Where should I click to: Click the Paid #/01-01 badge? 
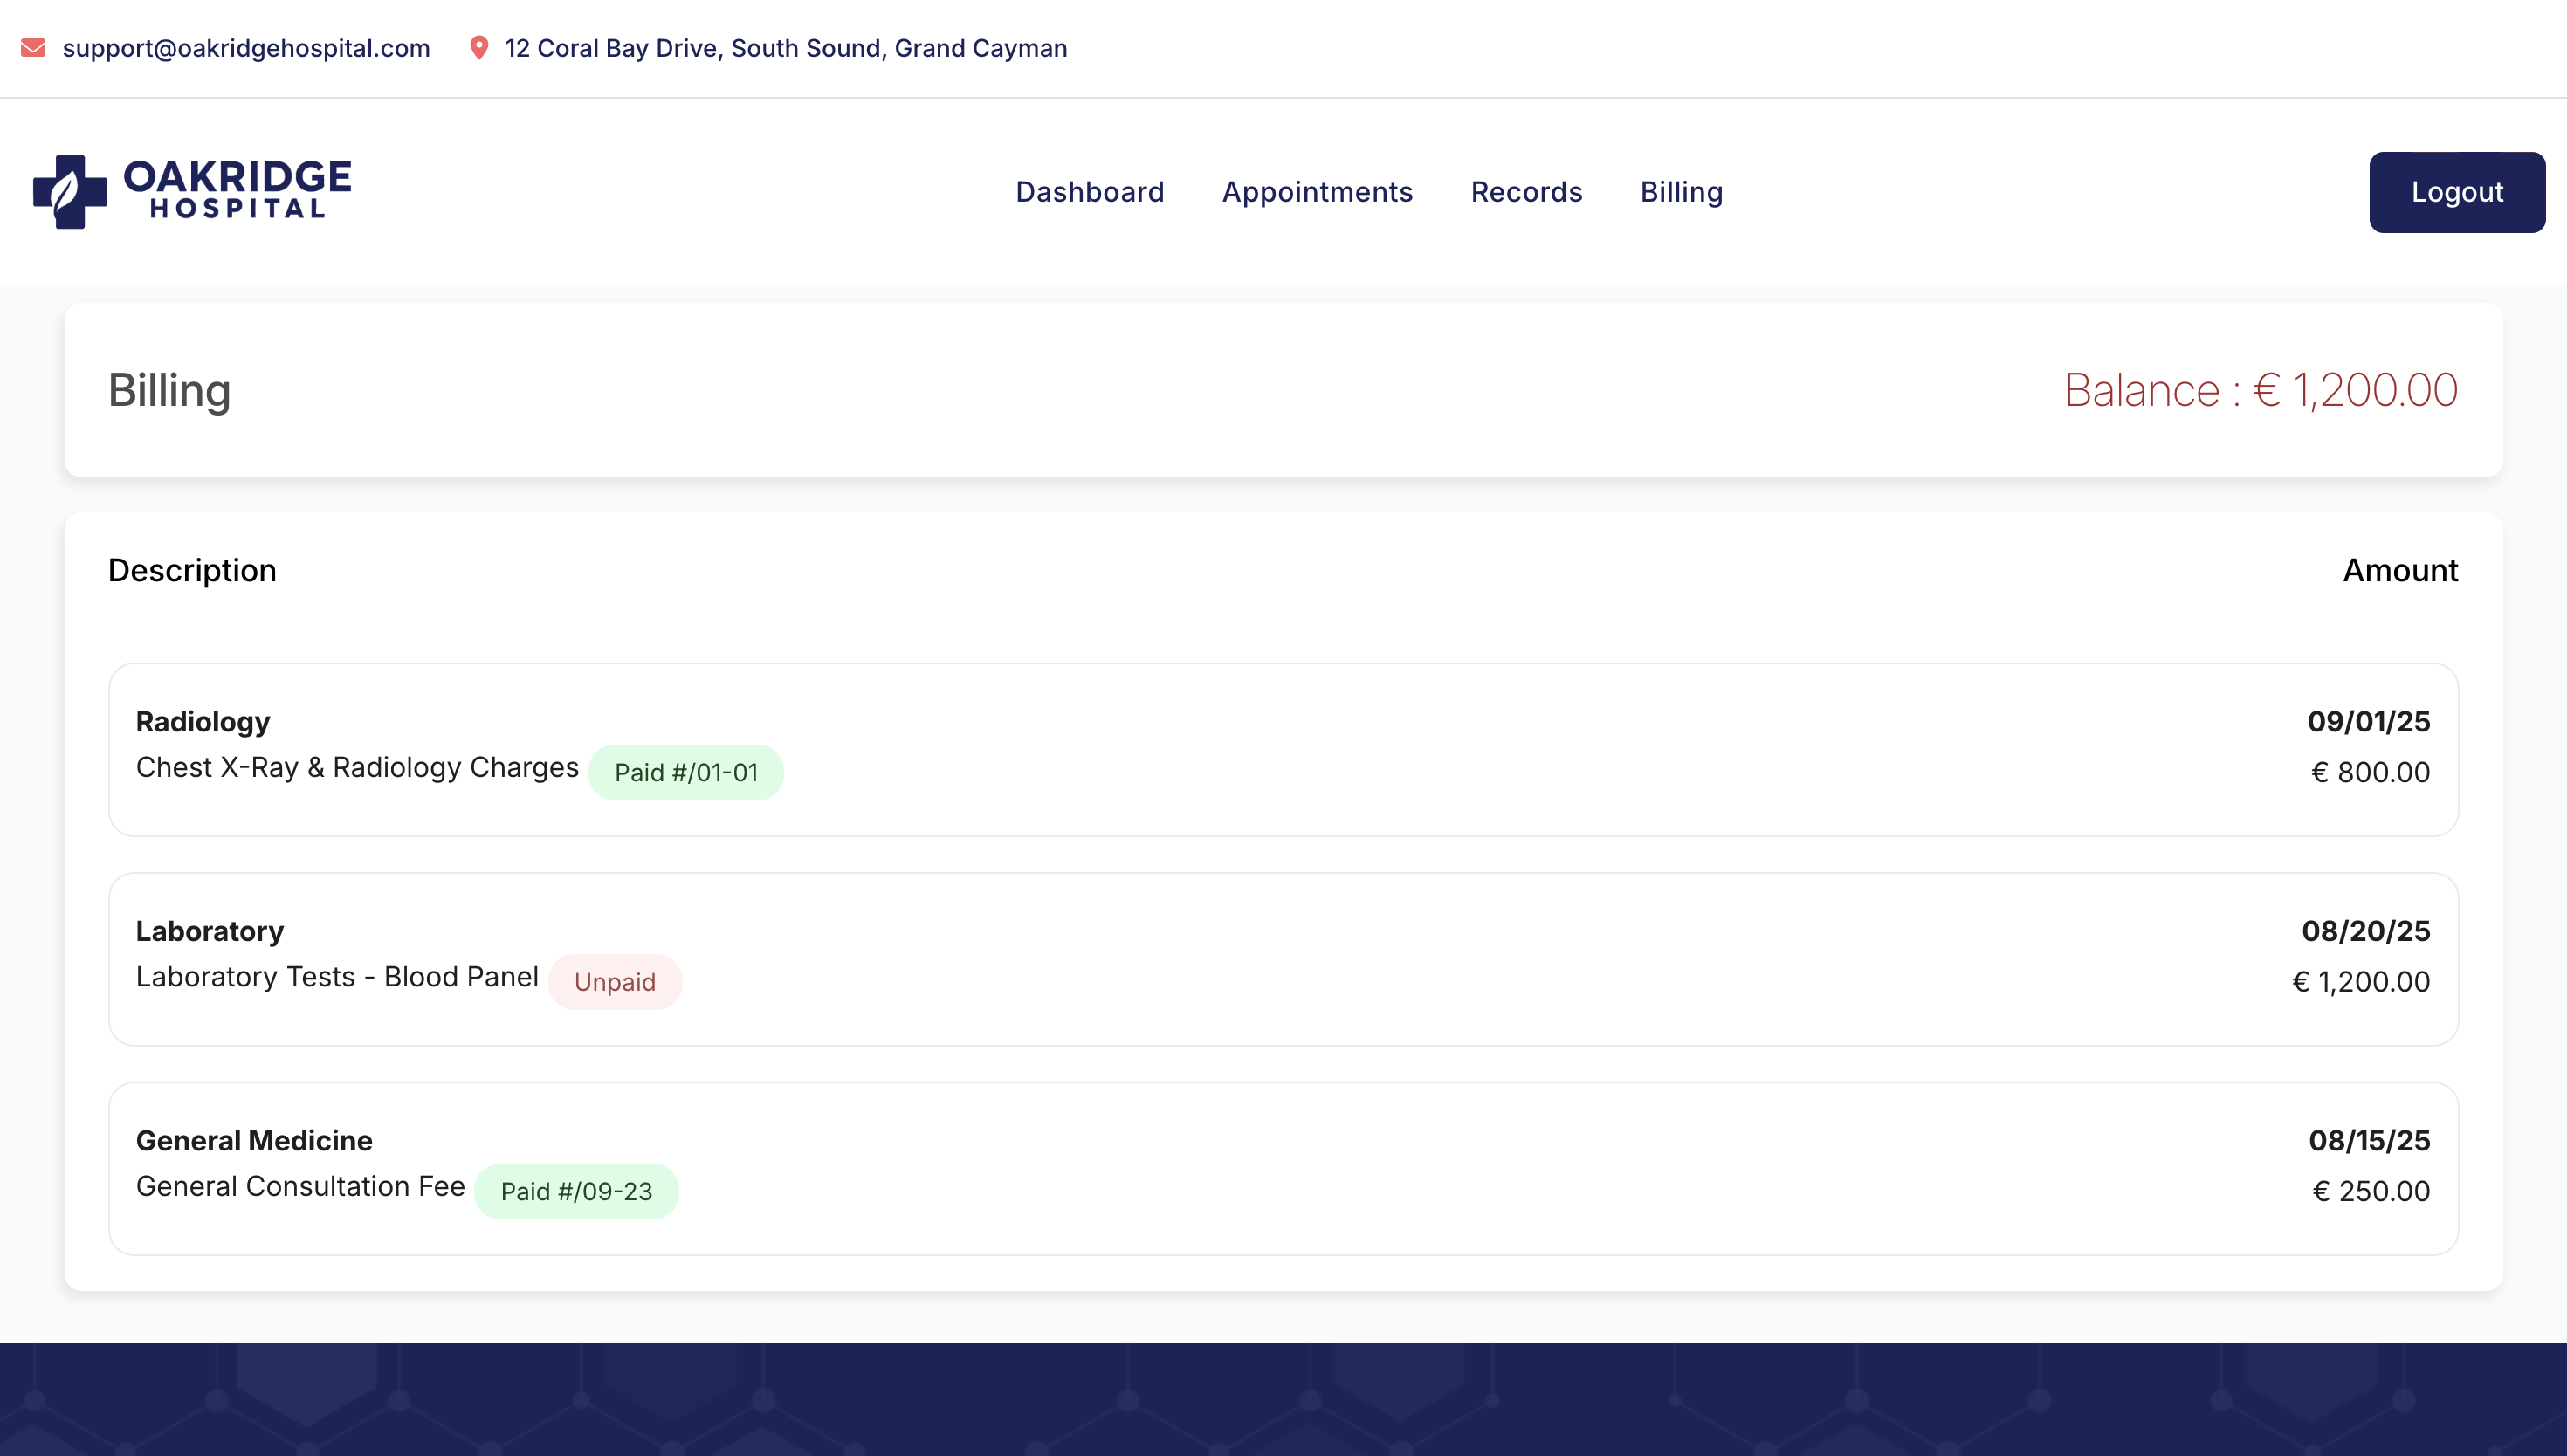pyautogui.click(x=686, y=772)
